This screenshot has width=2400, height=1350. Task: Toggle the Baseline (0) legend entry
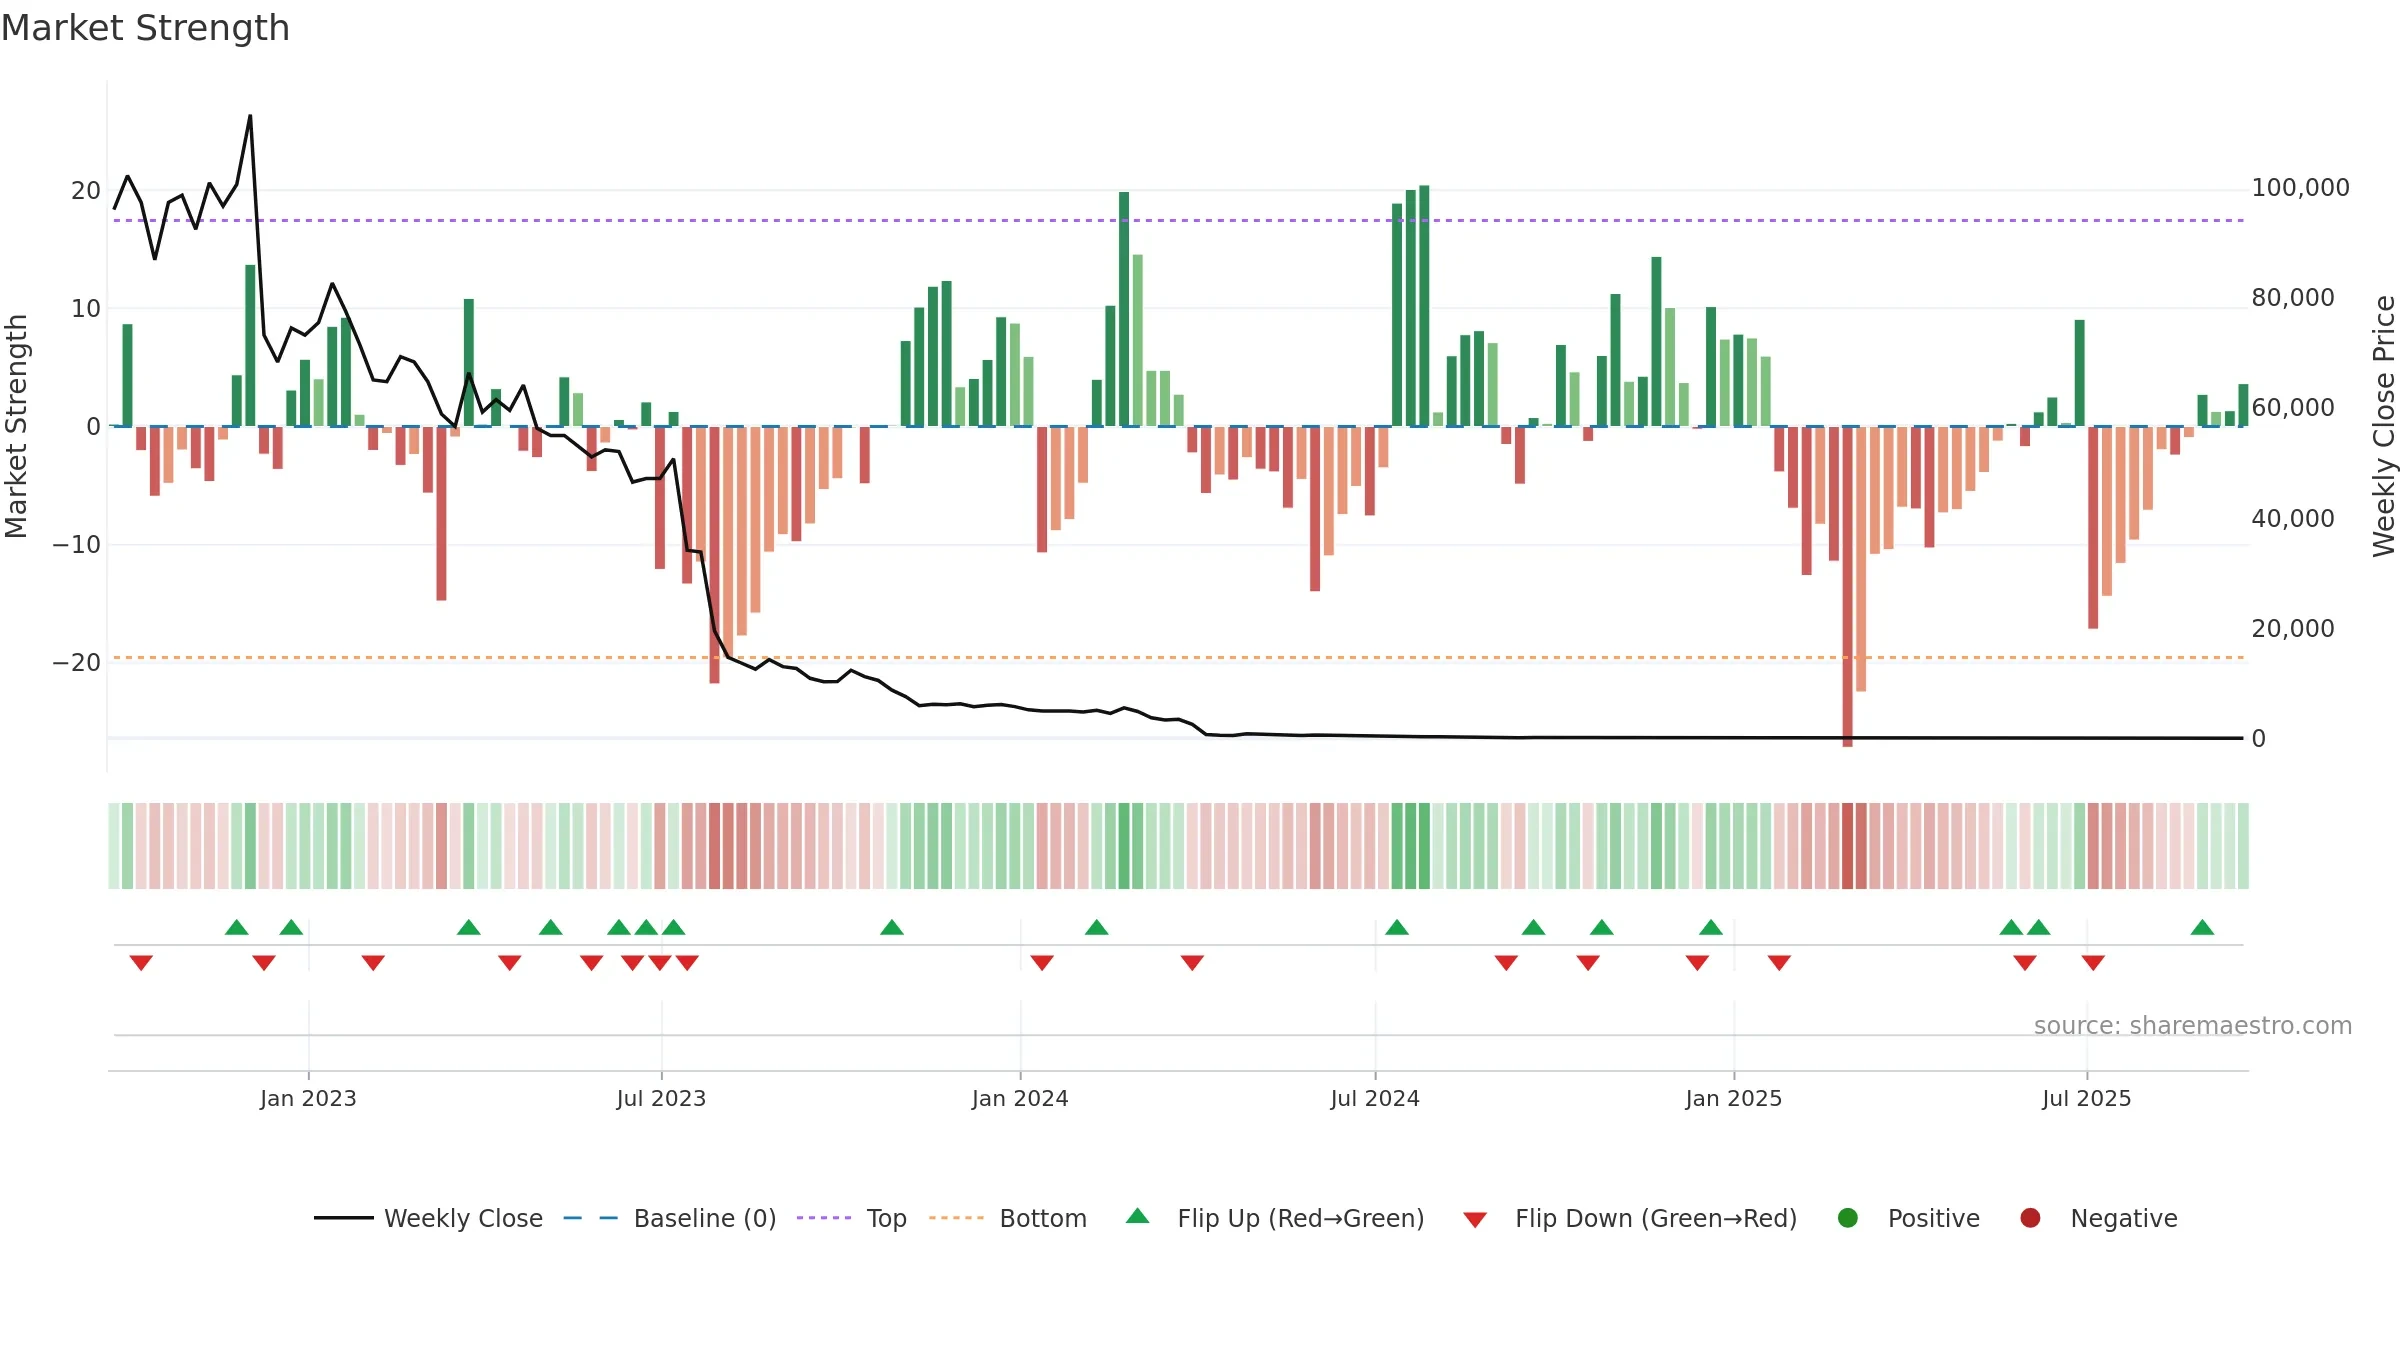(670, 1218)
